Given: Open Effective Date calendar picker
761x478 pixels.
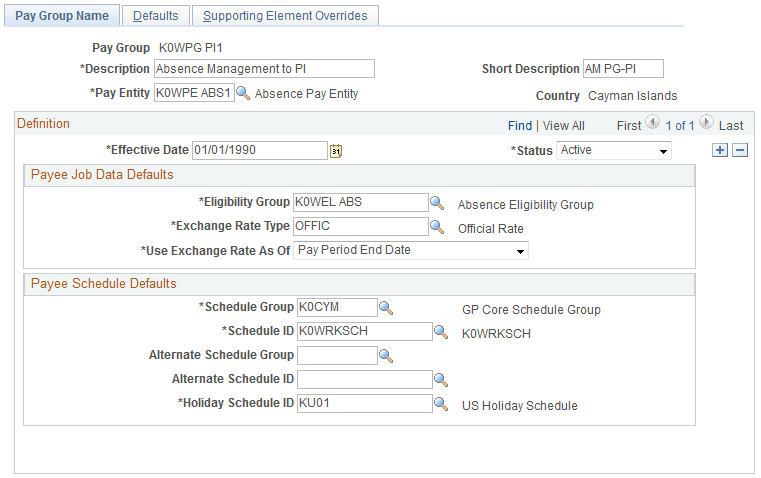Looking at the screenshot, I should [x=336, y=151].
